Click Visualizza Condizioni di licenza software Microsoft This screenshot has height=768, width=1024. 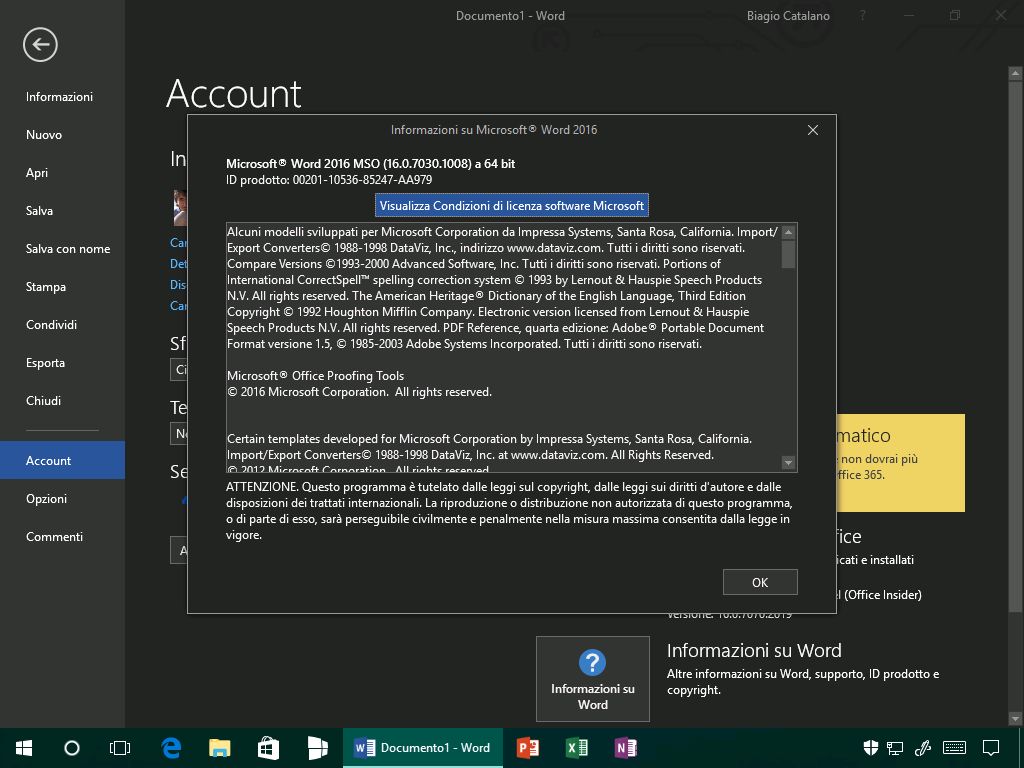click(x=512, y=206)
